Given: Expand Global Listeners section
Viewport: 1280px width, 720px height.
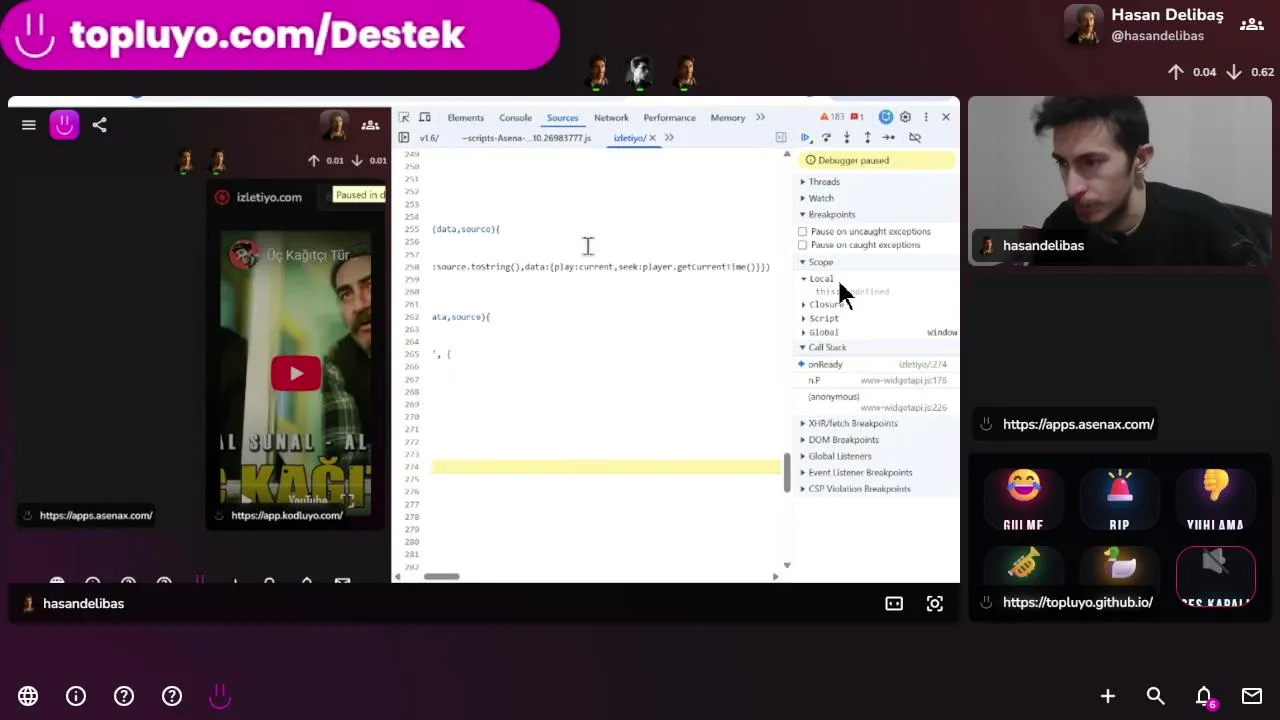Looking at the screenshot, I should (x=839, y=456).
